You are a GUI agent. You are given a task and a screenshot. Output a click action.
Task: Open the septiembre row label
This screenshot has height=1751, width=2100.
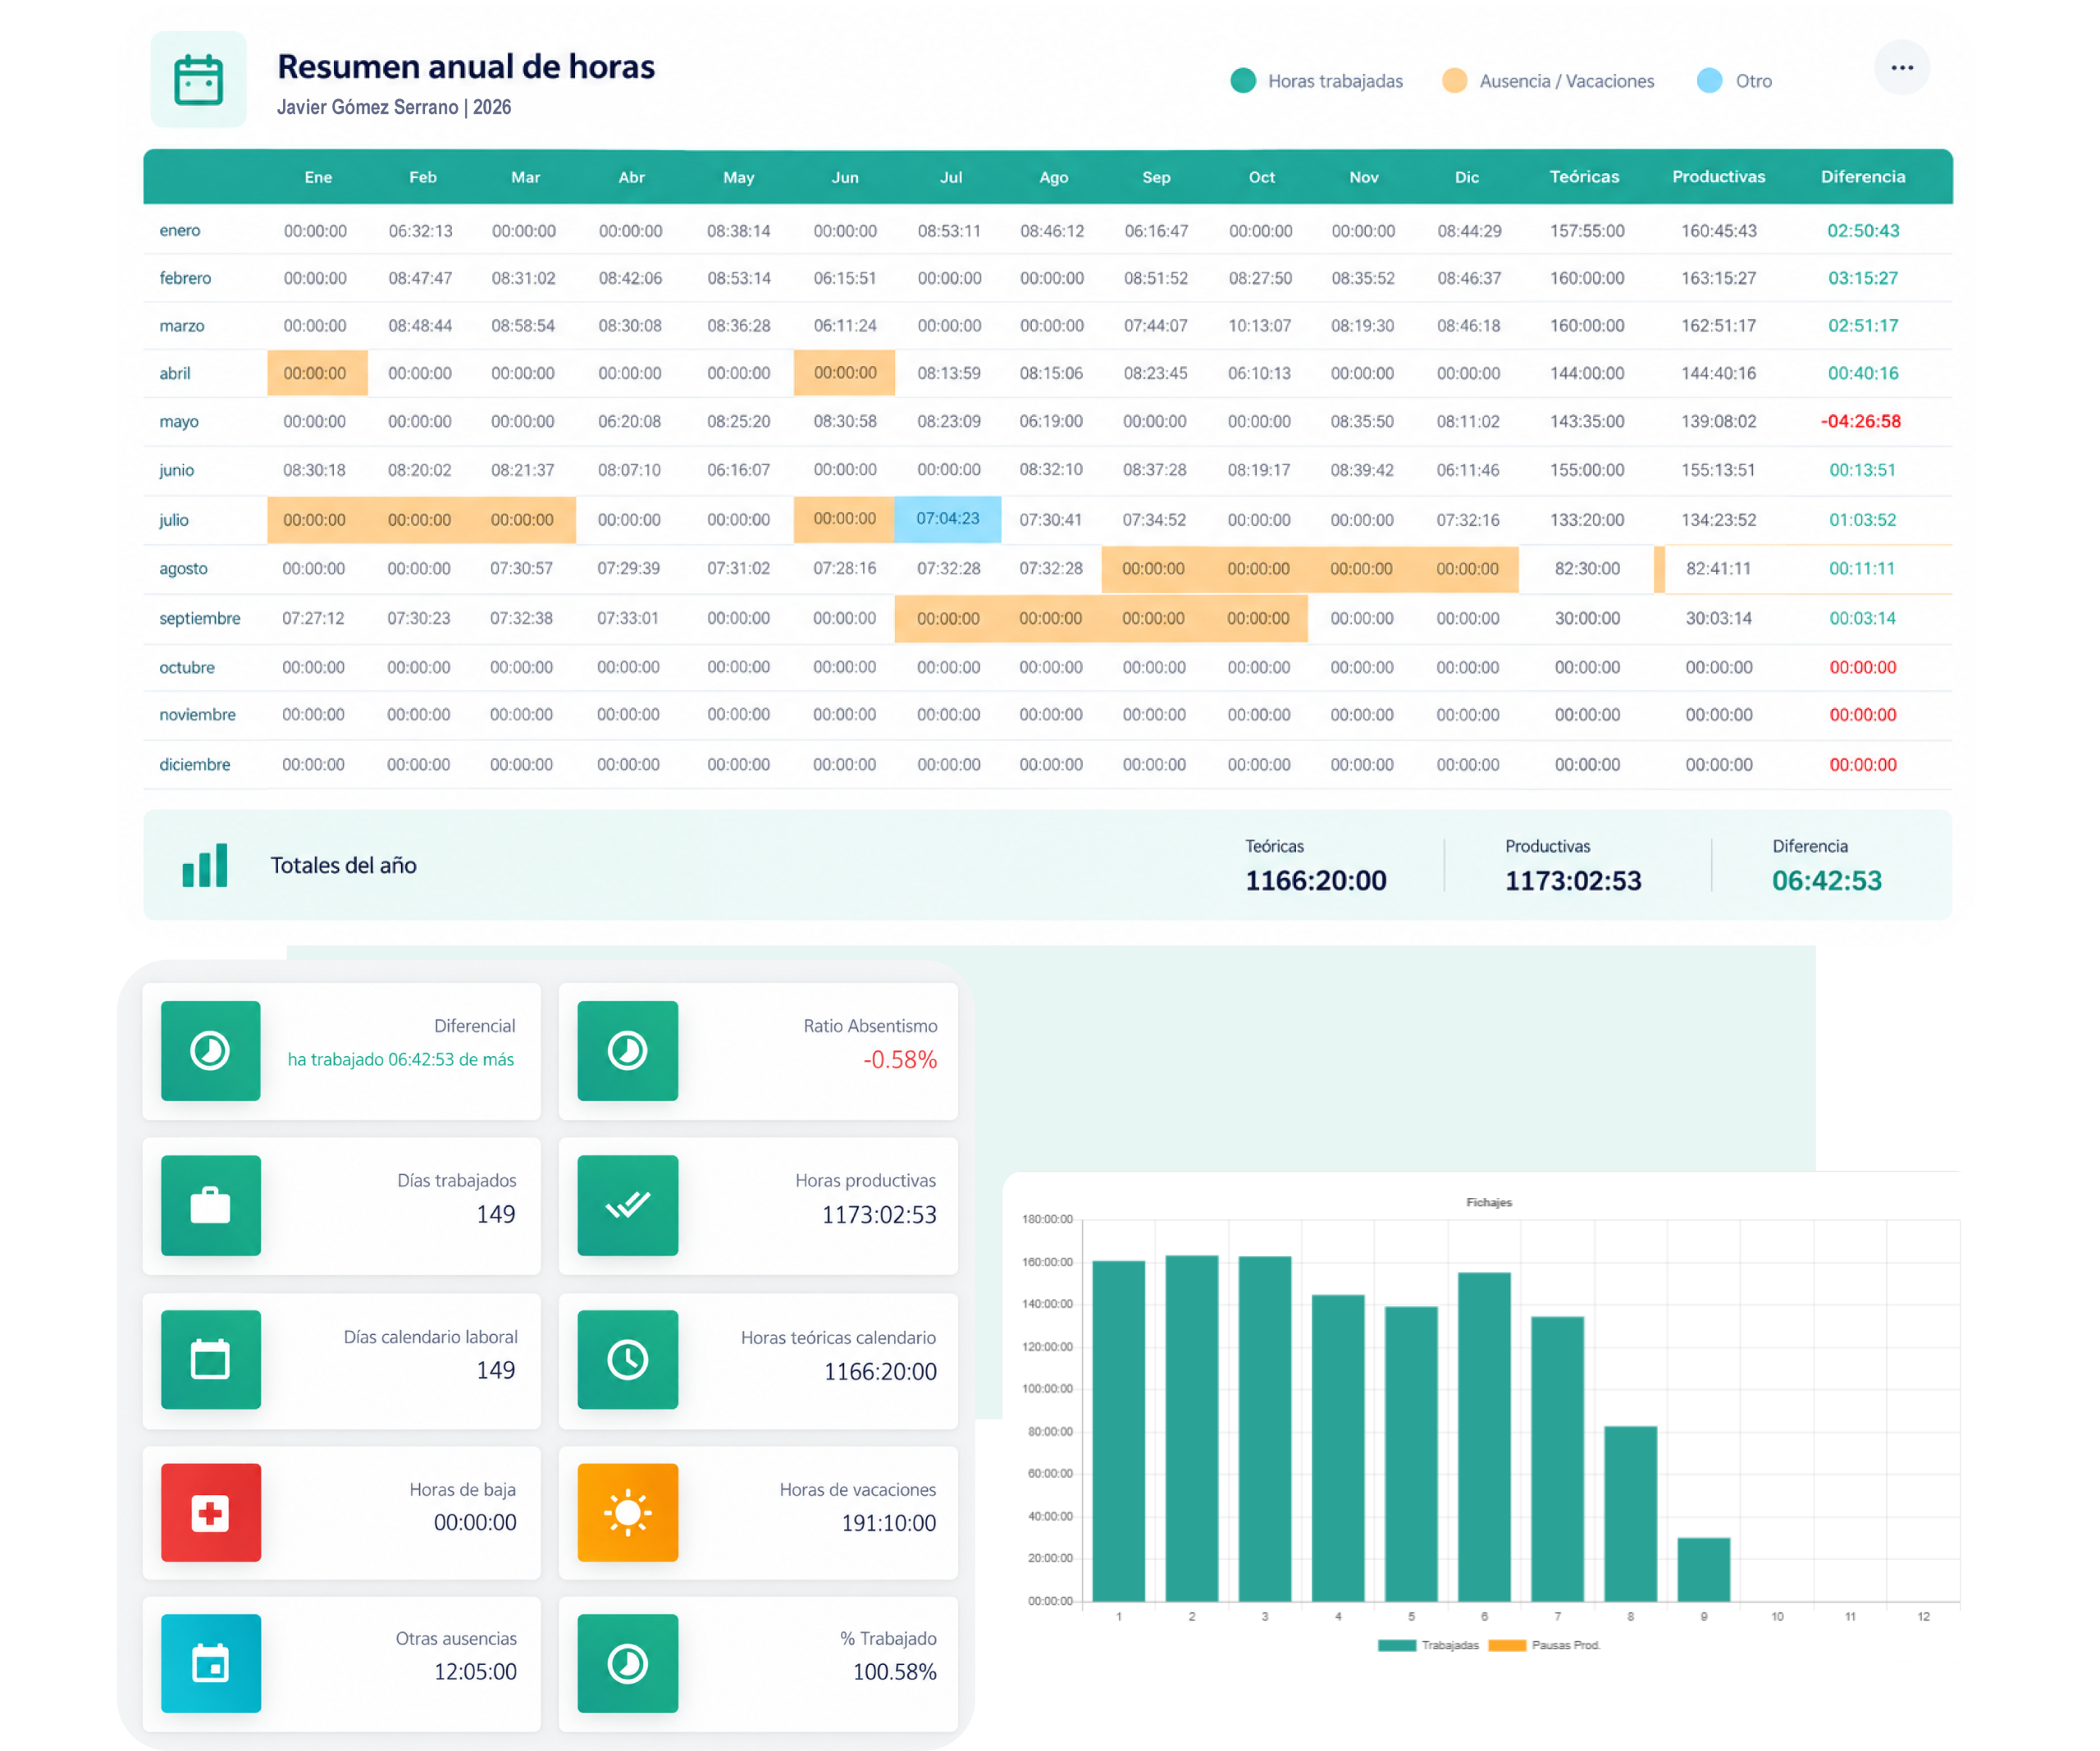click(x=200, y=619)
